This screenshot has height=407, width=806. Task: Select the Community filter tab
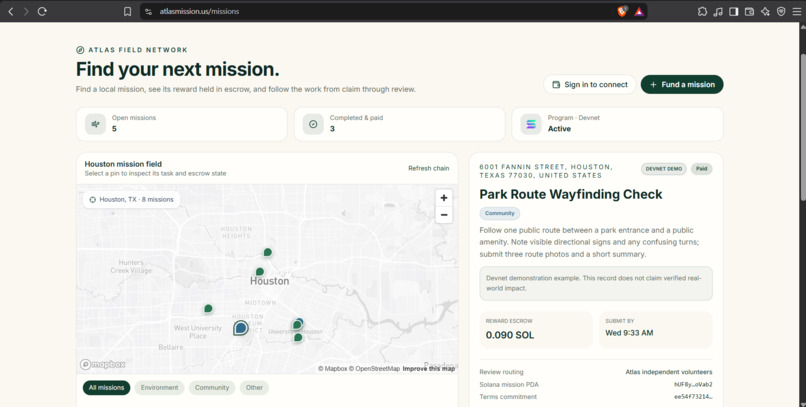coord(212,387)
